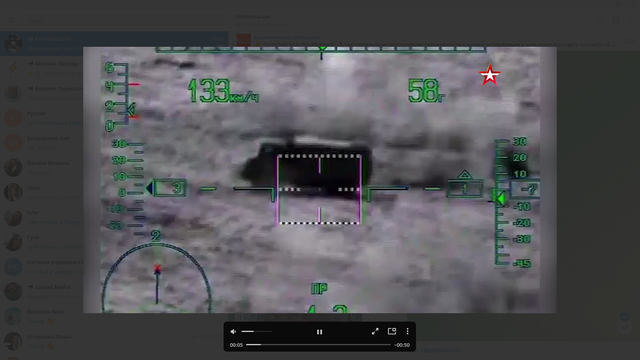
Task: Mute the video using the speaker icon
Action: click(x=233, y=331)
